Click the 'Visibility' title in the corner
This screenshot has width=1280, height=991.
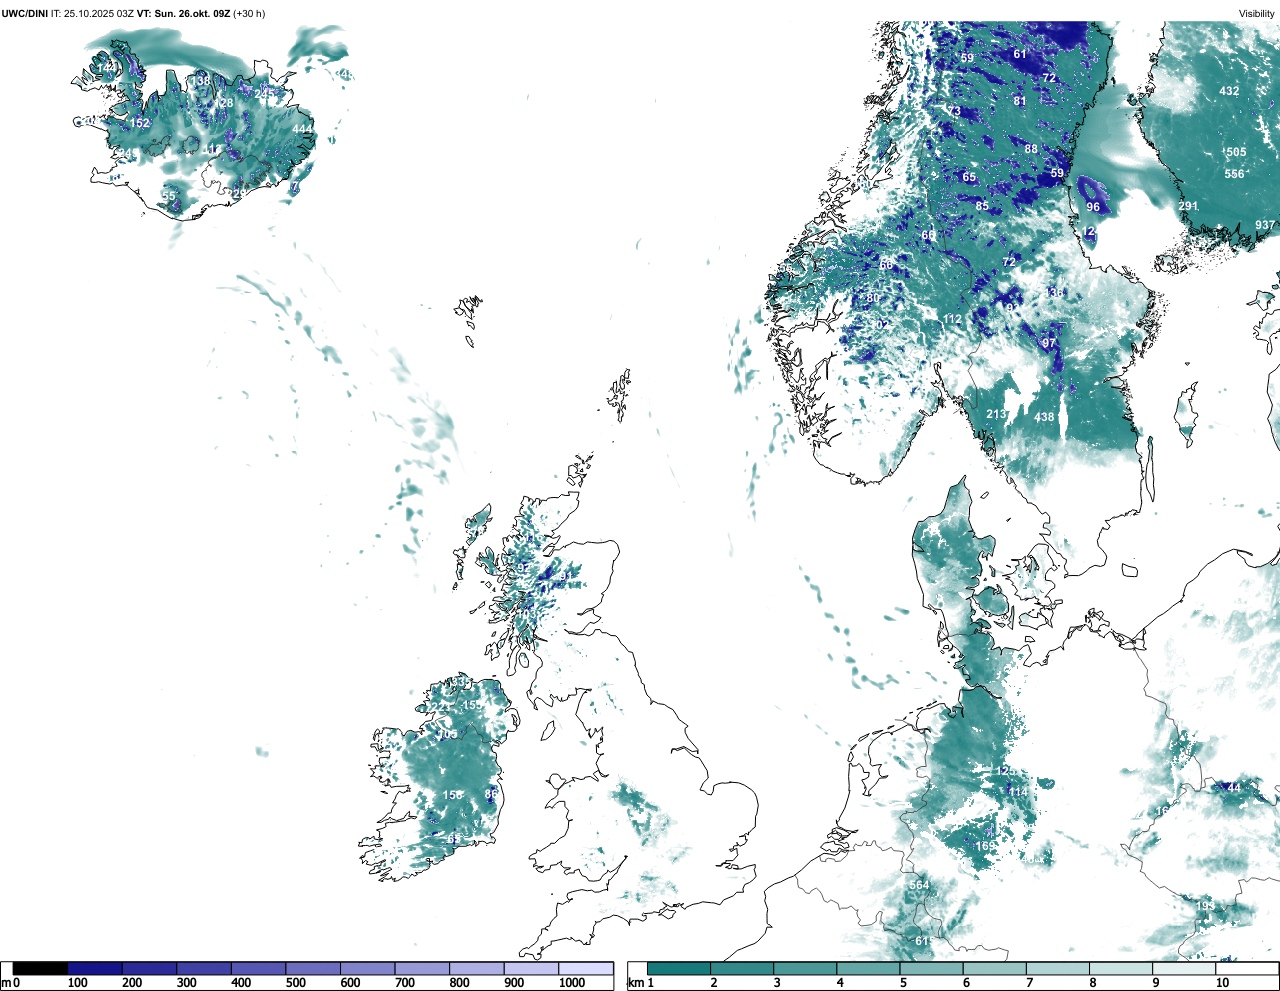coord(1256,13)
